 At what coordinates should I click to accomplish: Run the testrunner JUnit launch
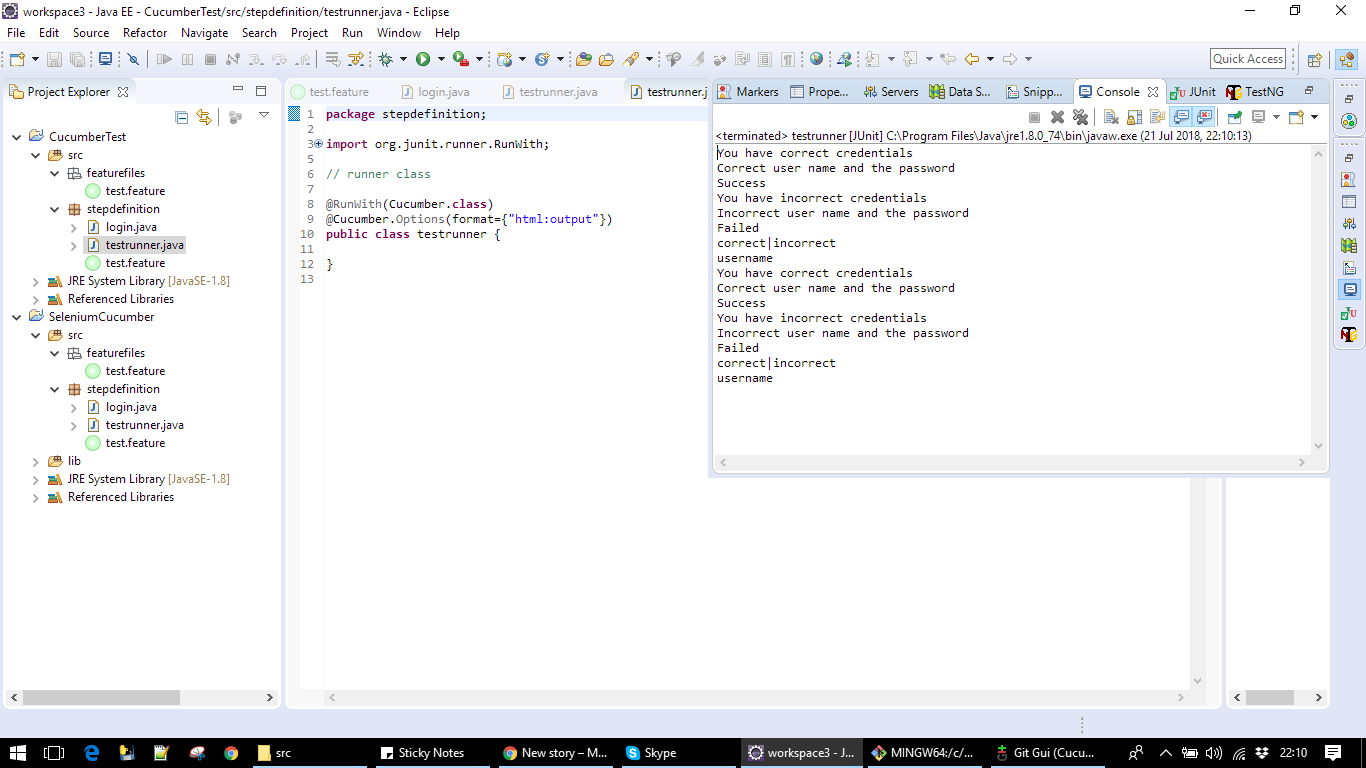tap(424, 59)
